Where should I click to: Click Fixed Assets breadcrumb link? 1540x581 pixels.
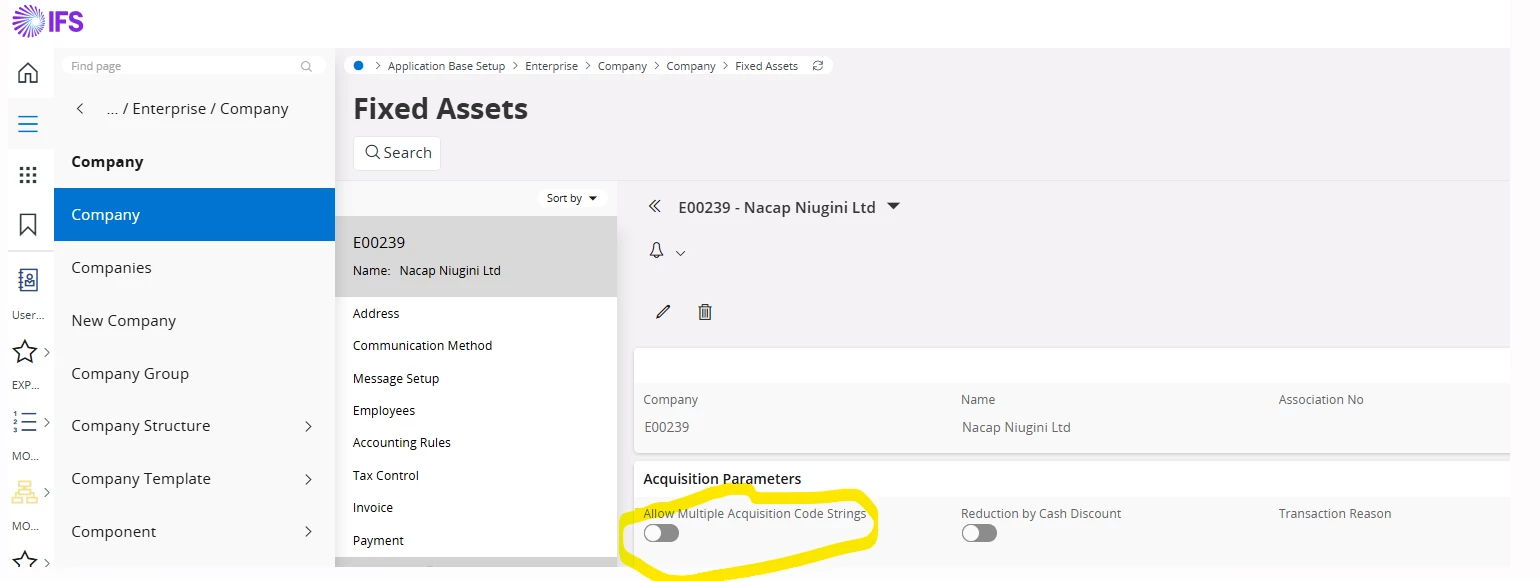coord(766,66)
